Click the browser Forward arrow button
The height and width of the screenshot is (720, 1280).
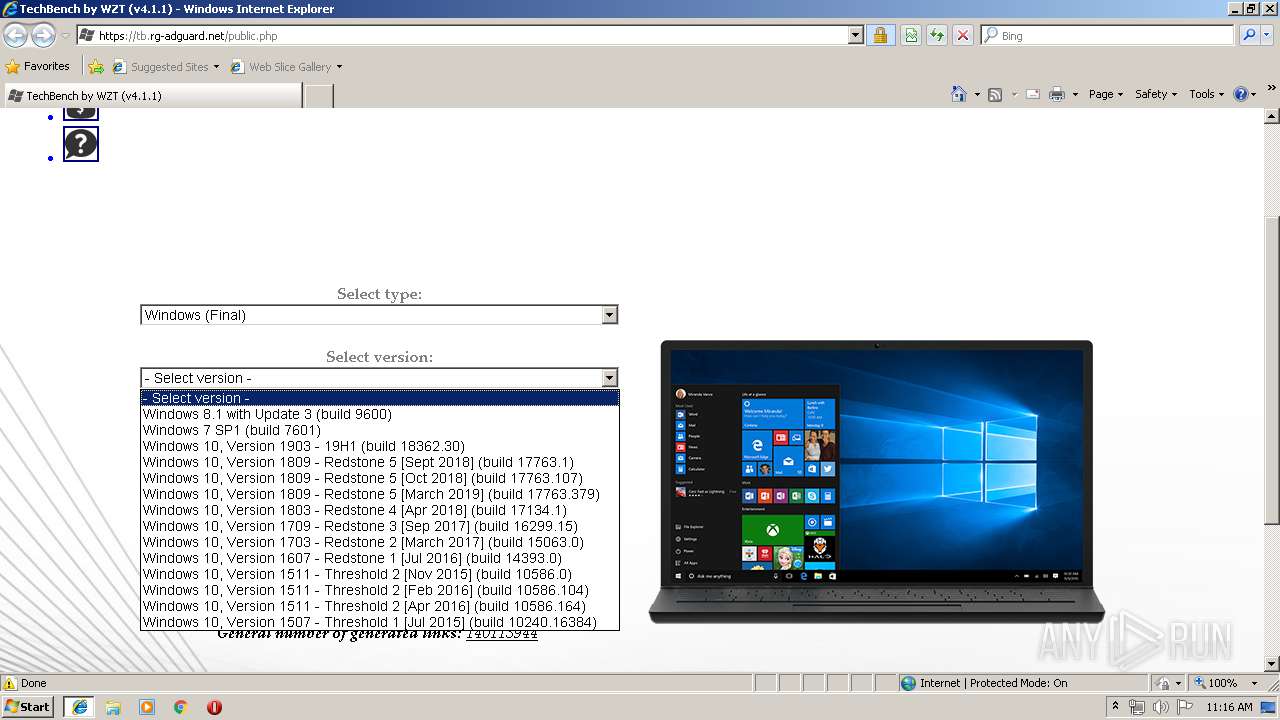43,36
